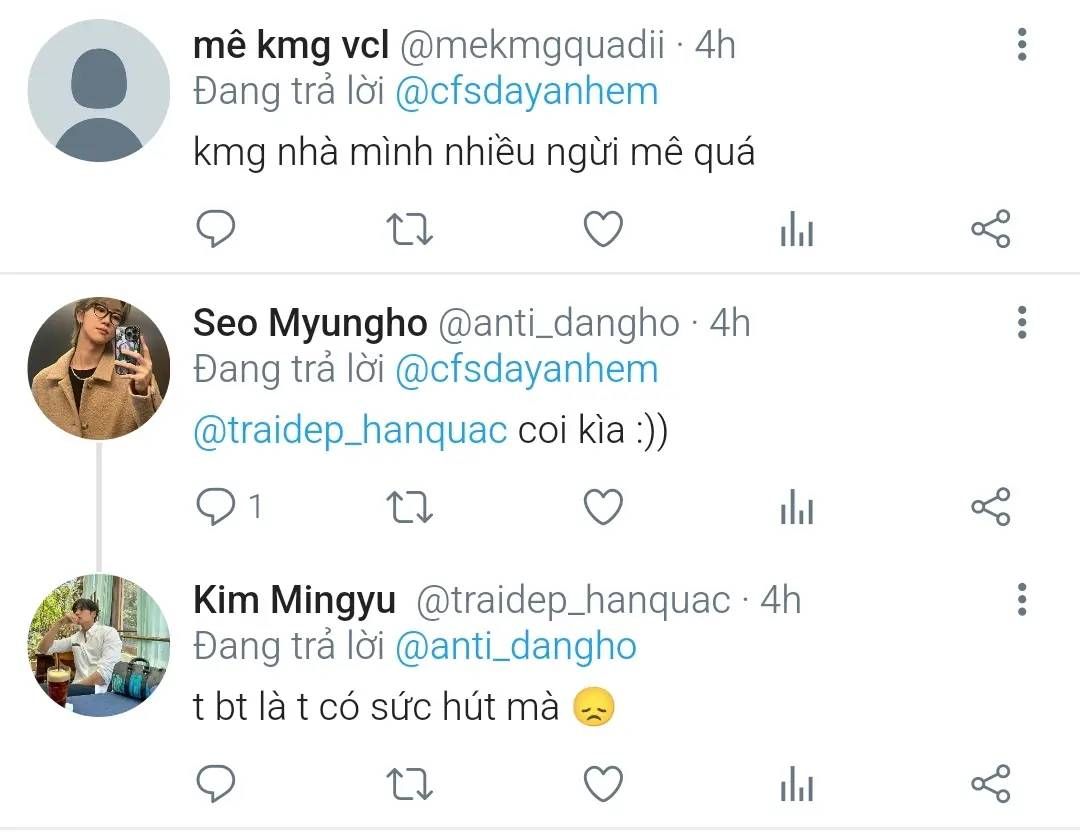The image size is (1080, 832).
Task: Open @anti_dangho link in Kim Mingyu's reply
Action: (x=516, y=647)
